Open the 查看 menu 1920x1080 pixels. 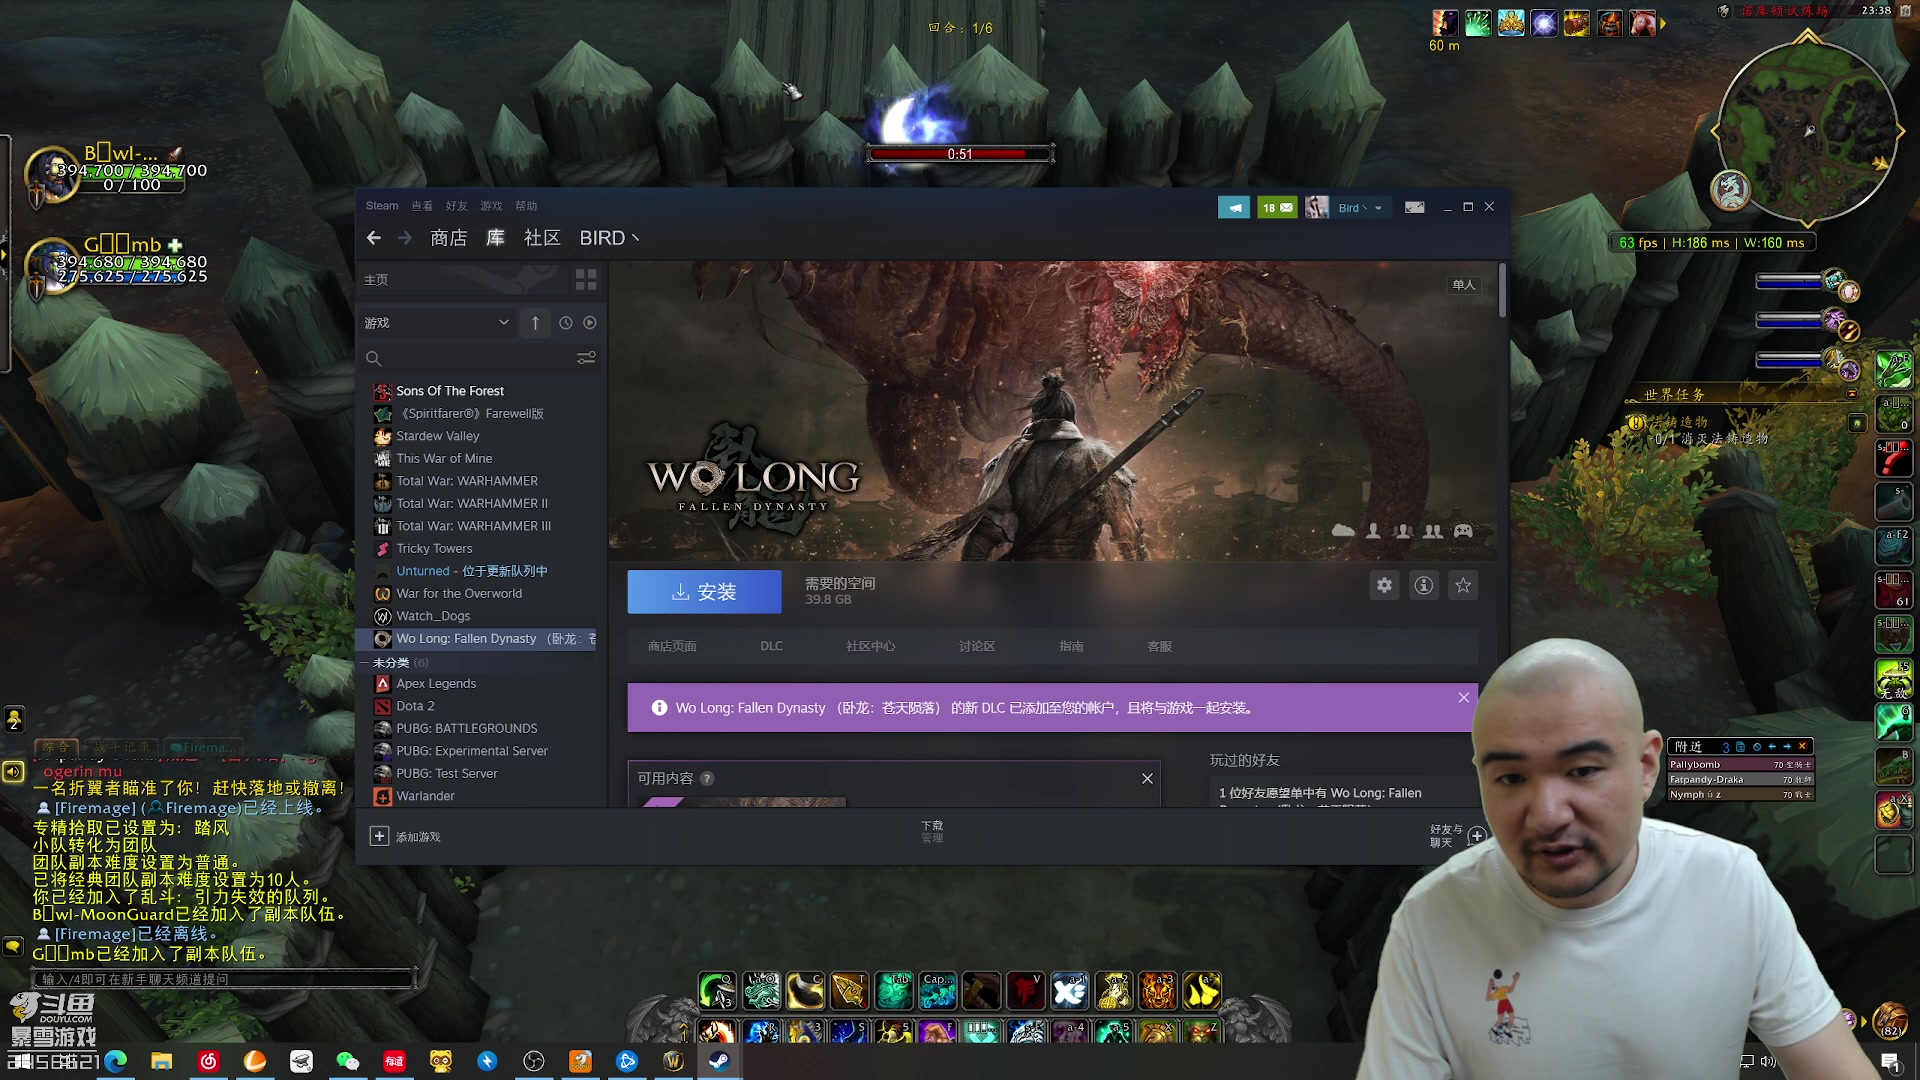pyautogui.click(x=422, y=206)
